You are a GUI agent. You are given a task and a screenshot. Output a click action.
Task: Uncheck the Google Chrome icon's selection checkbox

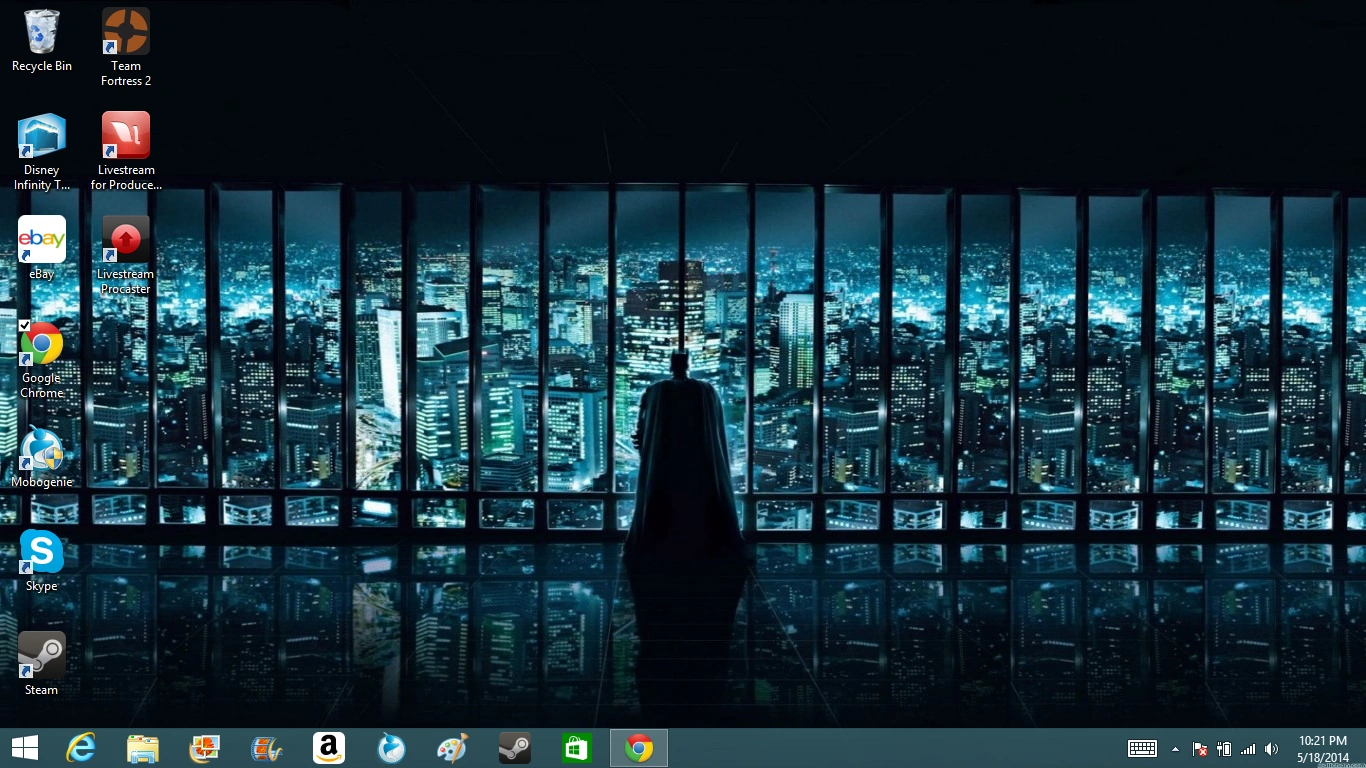pos(24,326)
